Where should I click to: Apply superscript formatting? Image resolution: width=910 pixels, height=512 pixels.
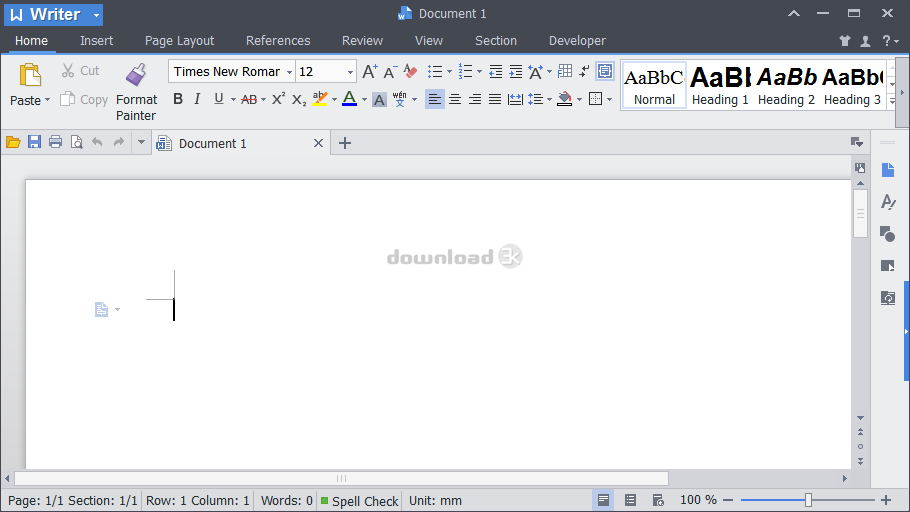278,99
